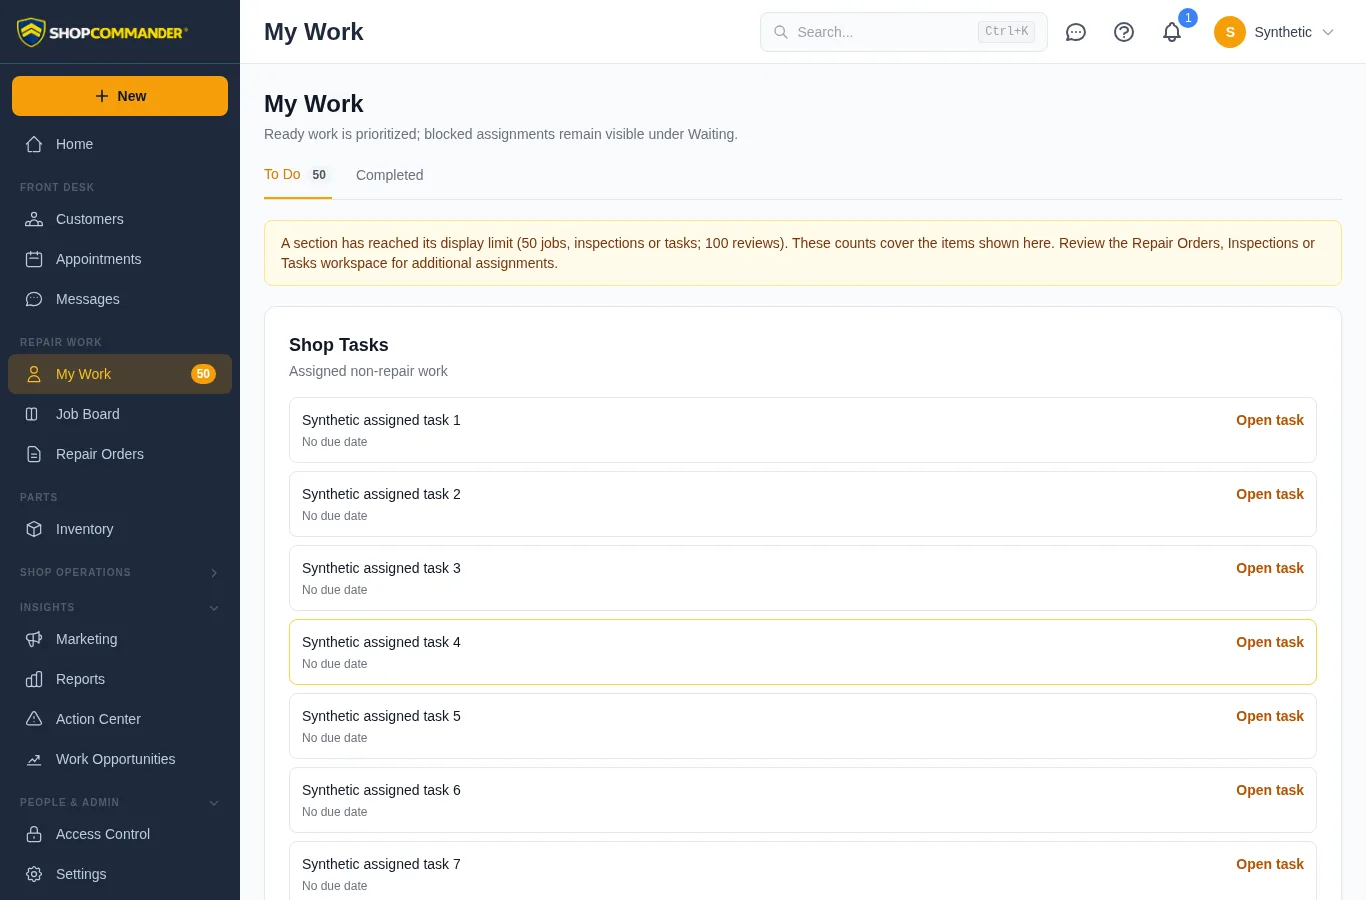Screen dimensions: 1366x900
Task: Open the notifications bell
Action: [x=1172, y=32]
